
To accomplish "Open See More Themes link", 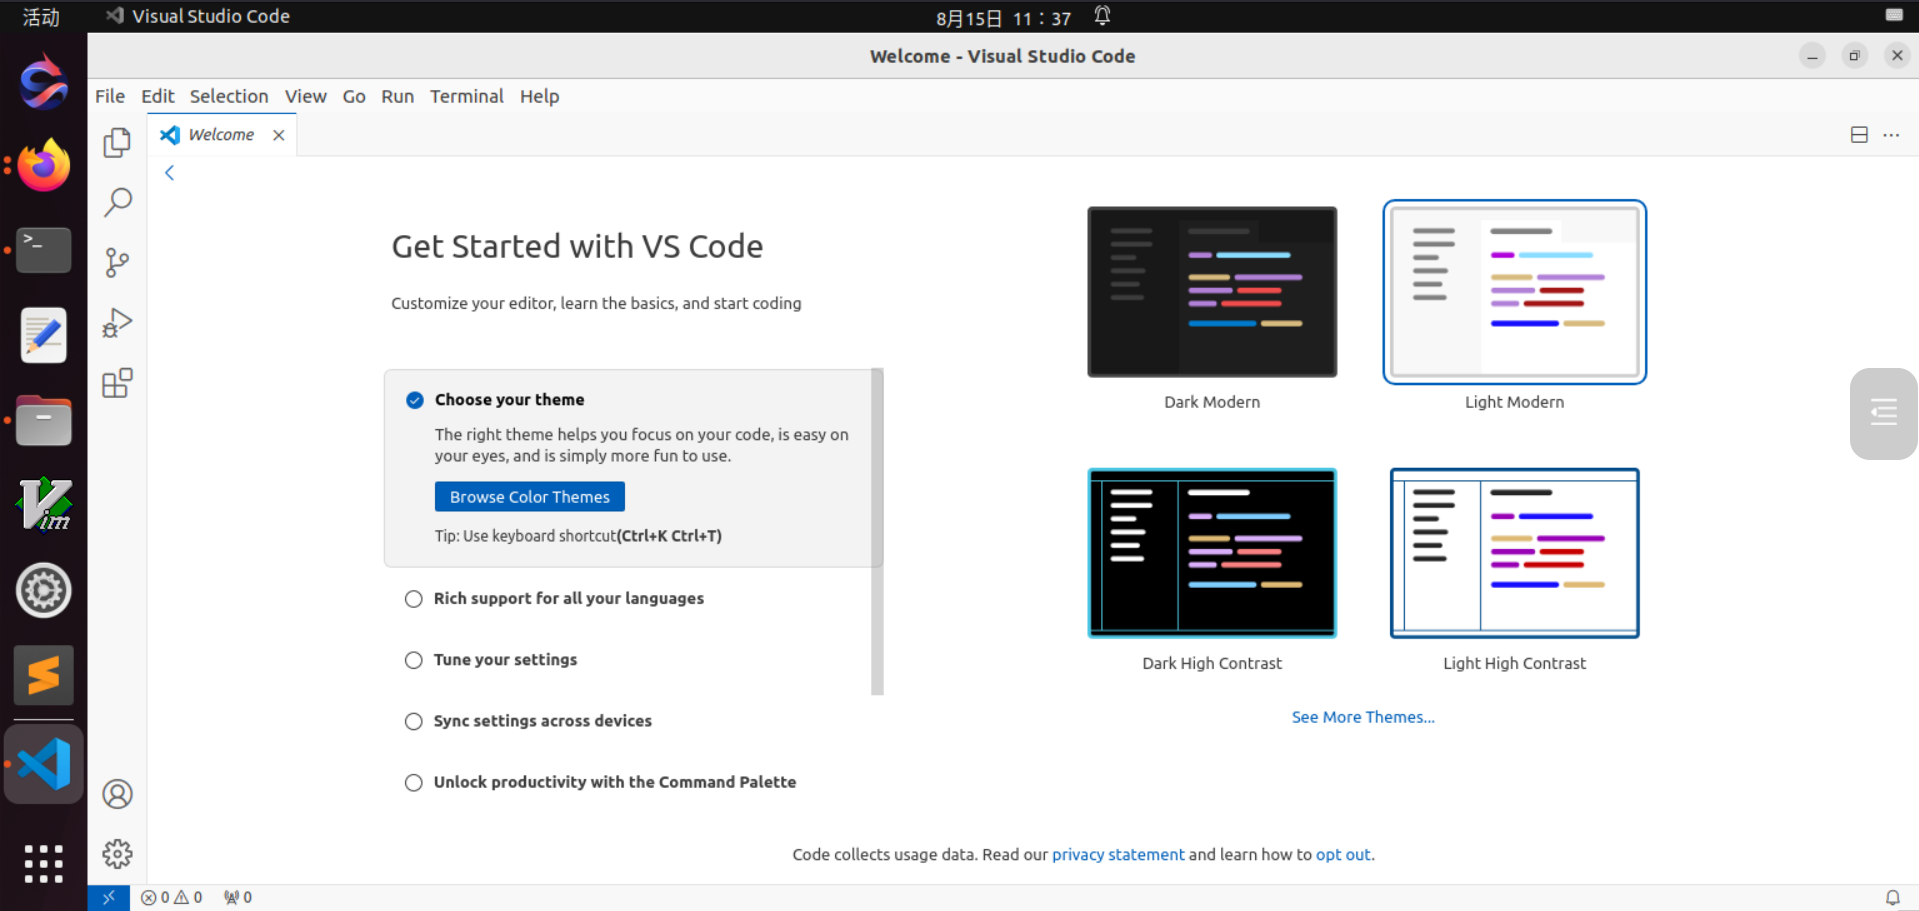I will (1362, 717).
